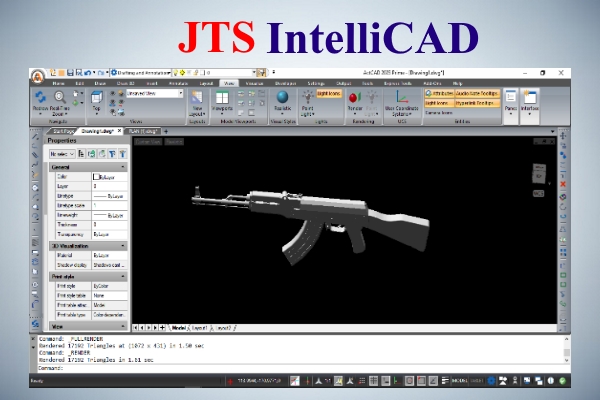Click the Save floppy disk icon

click(x=70, y=72)
